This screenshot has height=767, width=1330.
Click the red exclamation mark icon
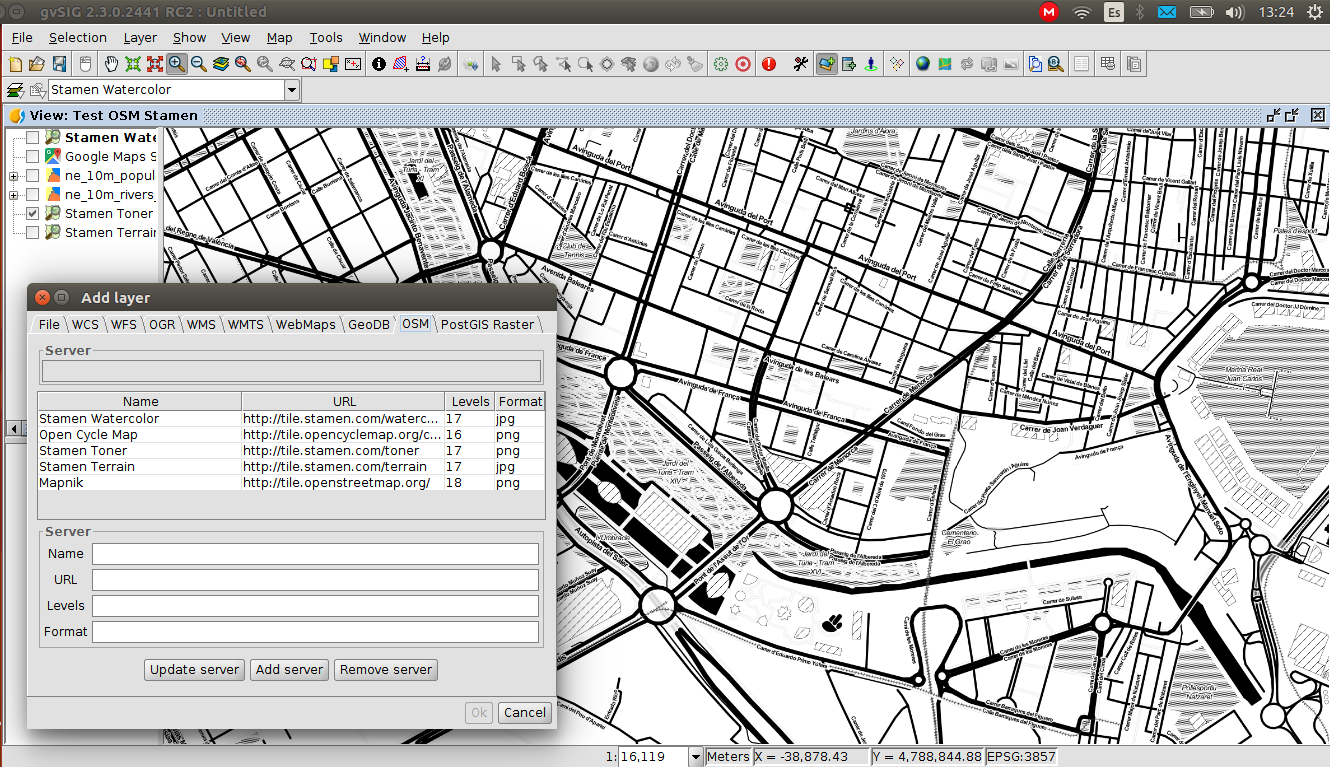(x=769, y=64)
